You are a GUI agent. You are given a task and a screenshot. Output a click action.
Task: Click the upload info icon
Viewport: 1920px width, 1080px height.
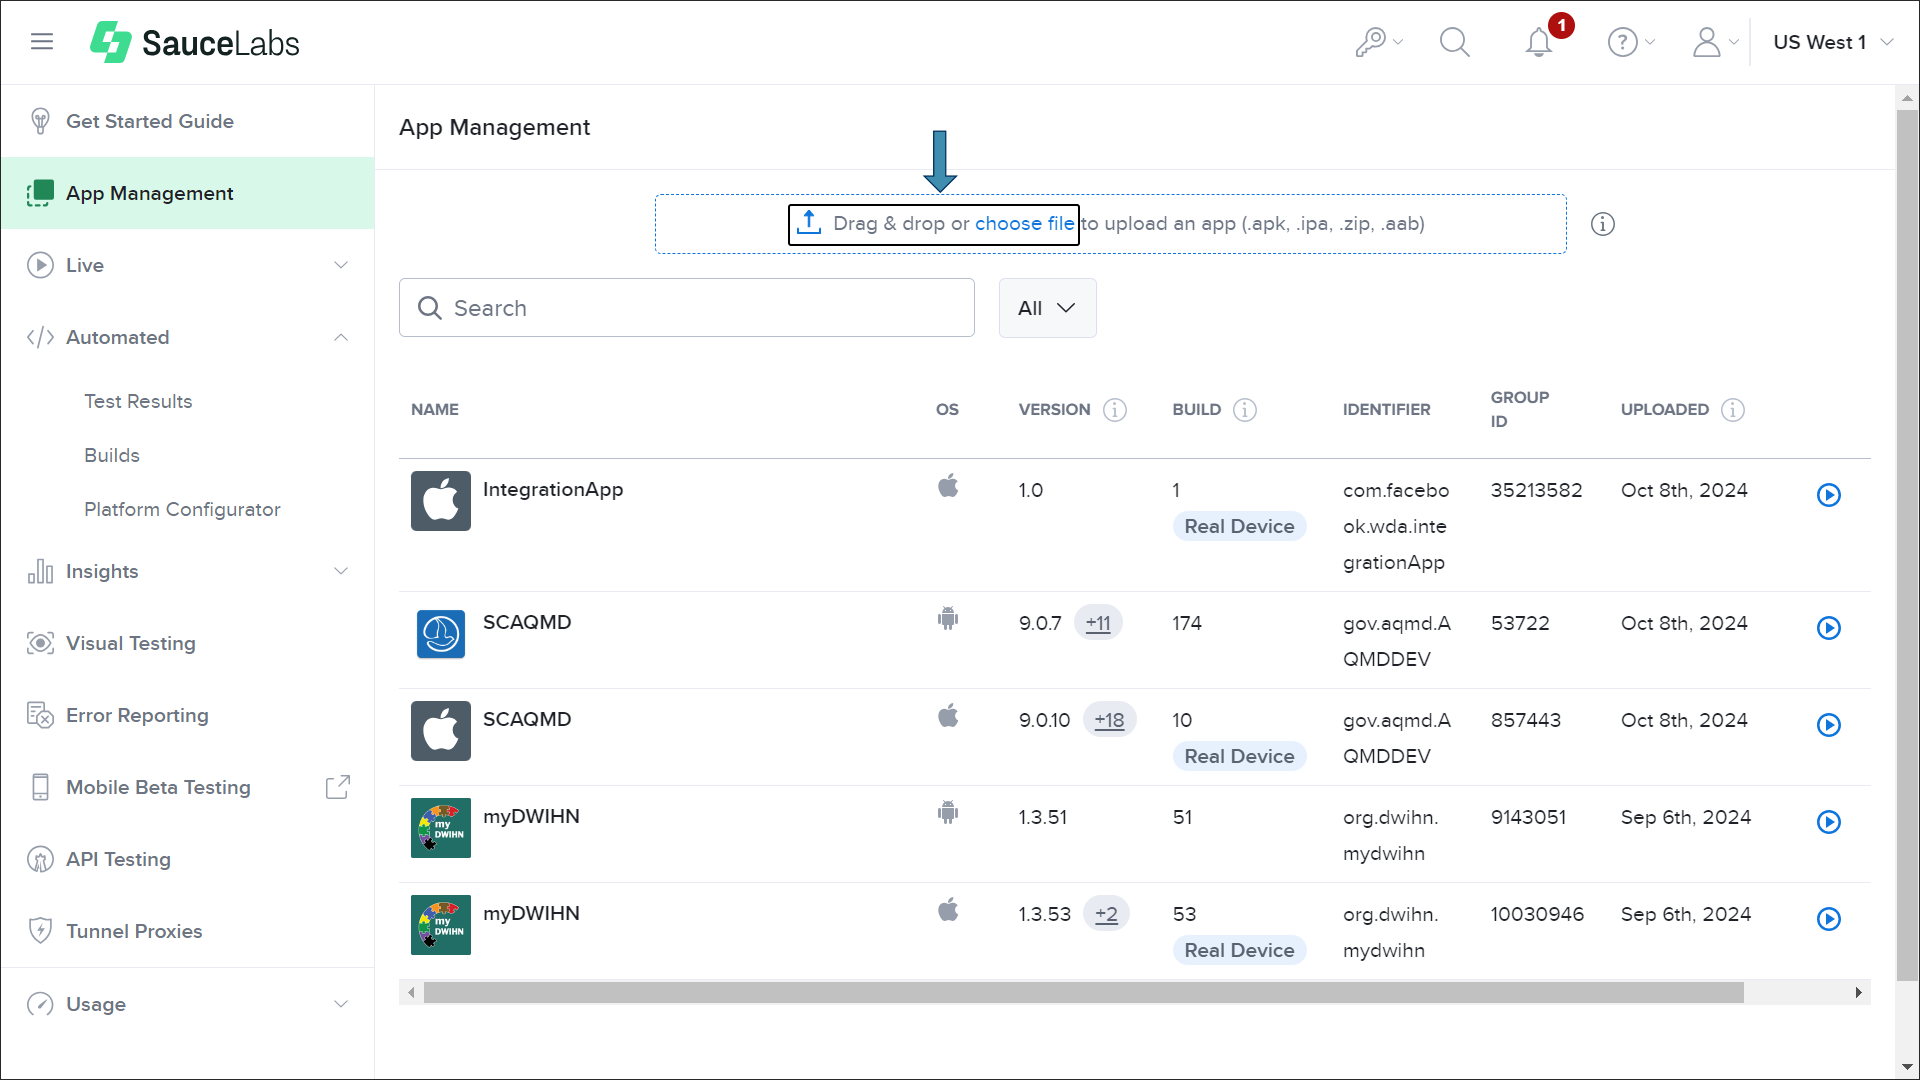[x=1603, y=224]
